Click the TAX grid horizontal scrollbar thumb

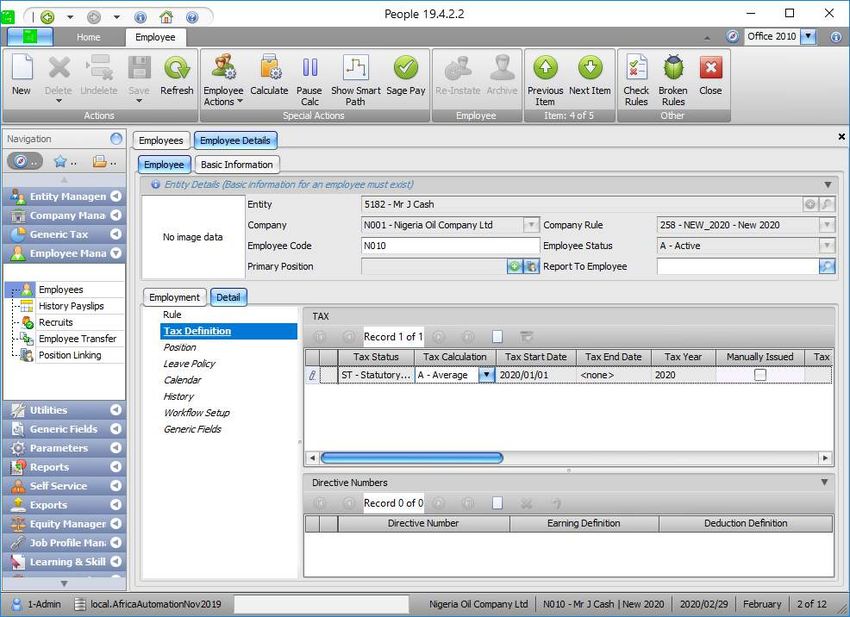tap(412, 458)
